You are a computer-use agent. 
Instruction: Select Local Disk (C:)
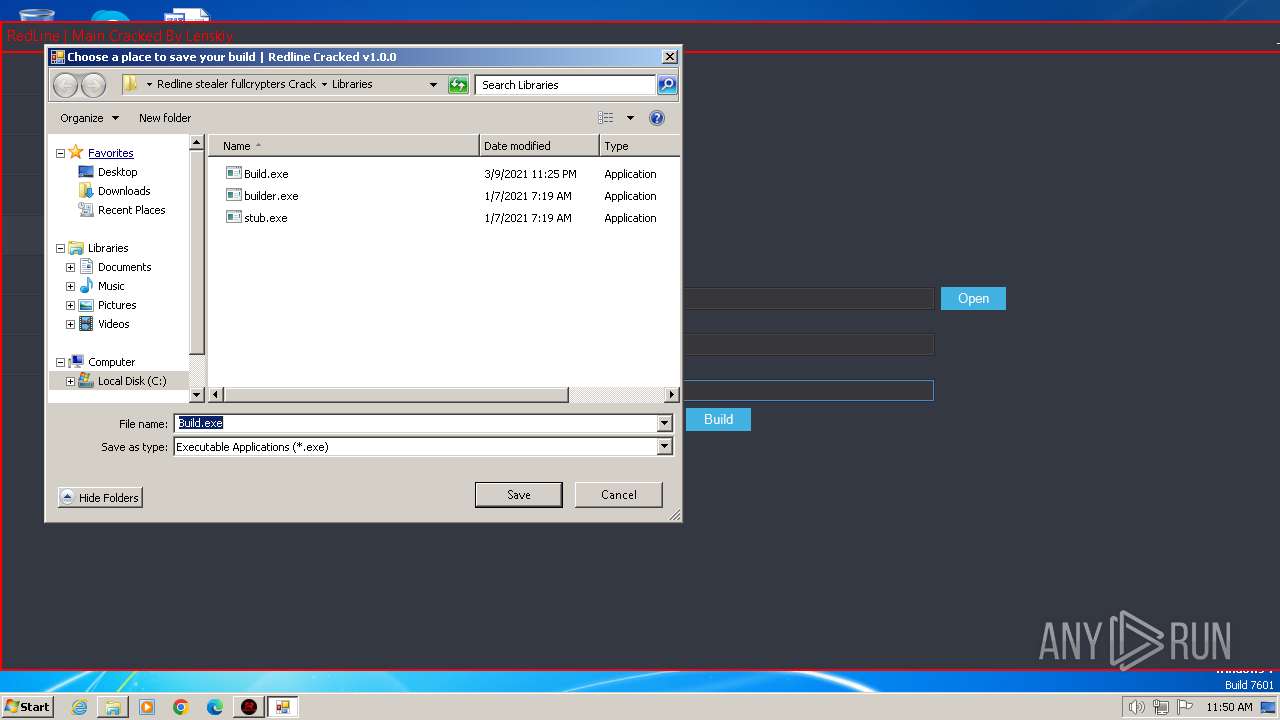[132, 381]
